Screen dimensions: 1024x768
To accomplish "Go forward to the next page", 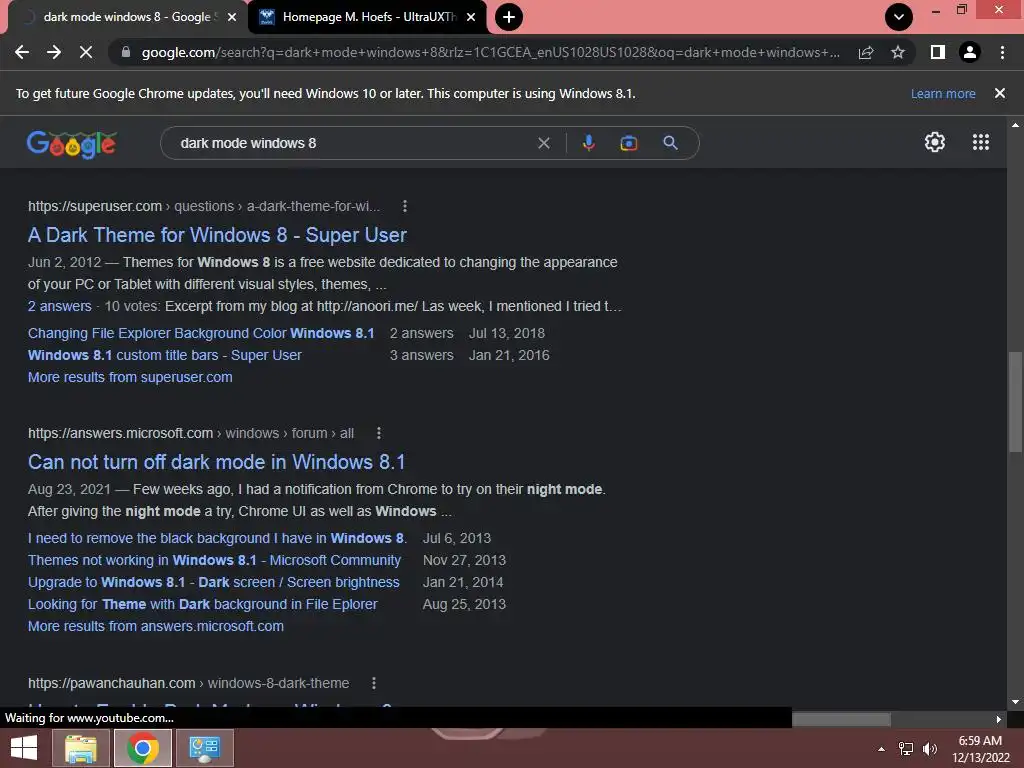I will (54, 52).
